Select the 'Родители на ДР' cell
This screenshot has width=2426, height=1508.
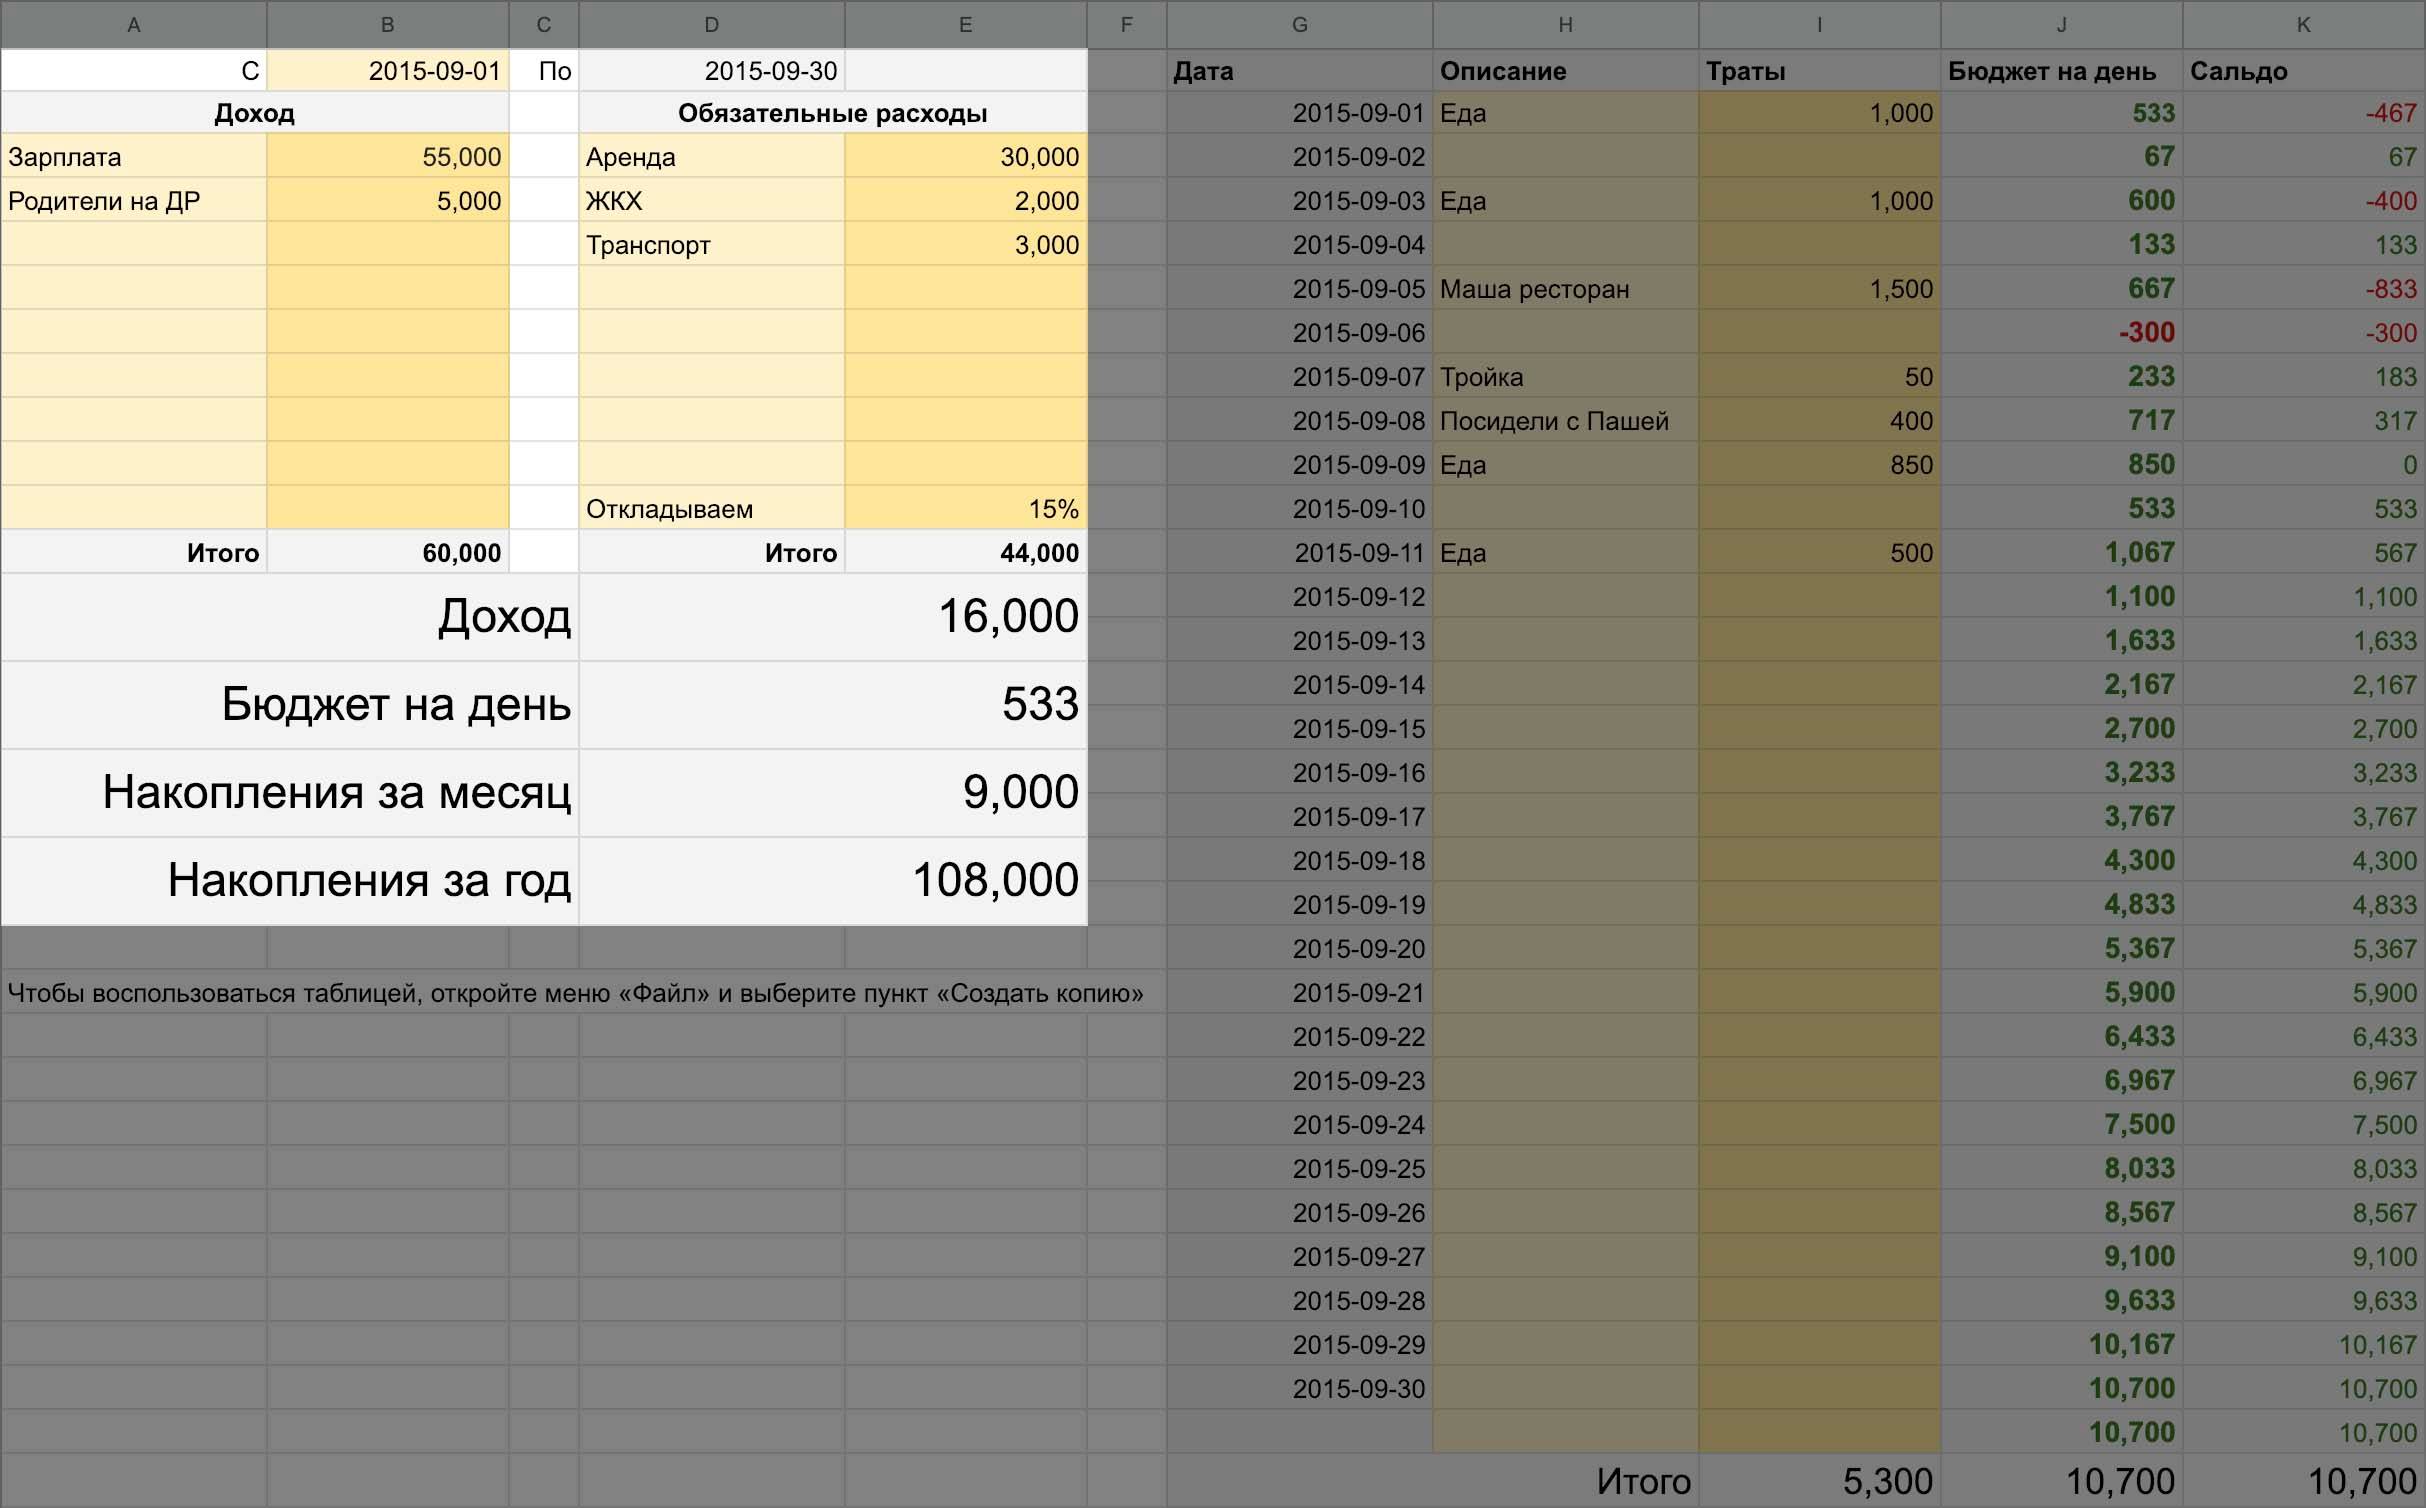tap(134, 201)
